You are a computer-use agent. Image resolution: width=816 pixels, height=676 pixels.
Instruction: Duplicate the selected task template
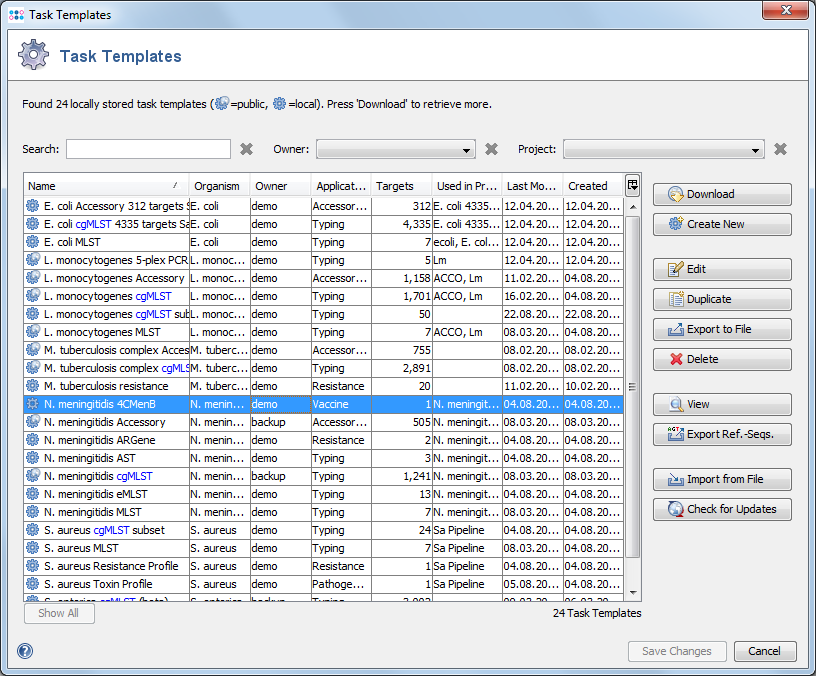[x=722, y=299]
